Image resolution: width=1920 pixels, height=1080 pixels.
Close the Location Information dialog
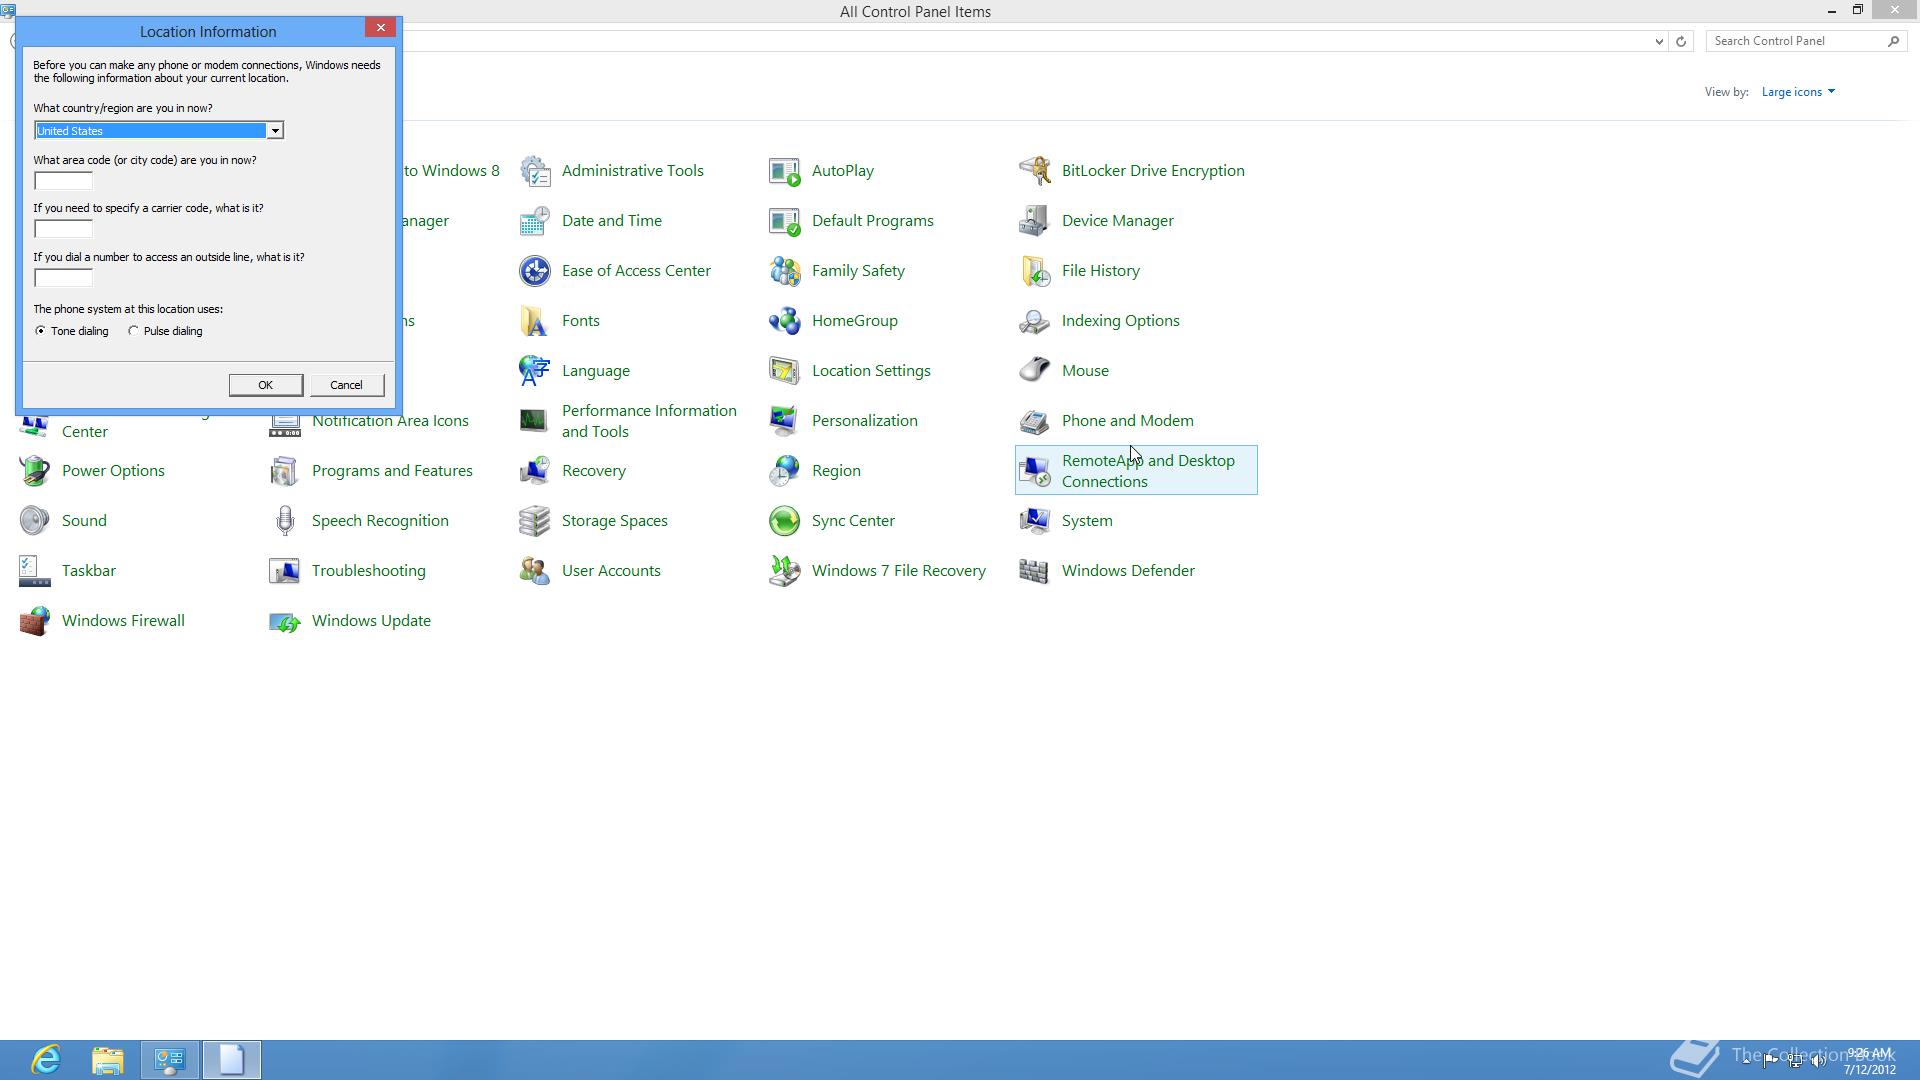tap(381, 28)
